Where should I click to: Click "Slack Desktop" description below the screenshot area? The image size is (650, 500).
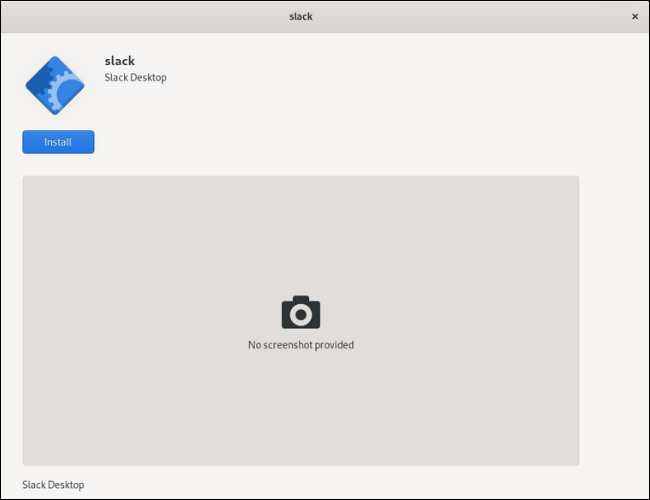(x=53, y=484)
